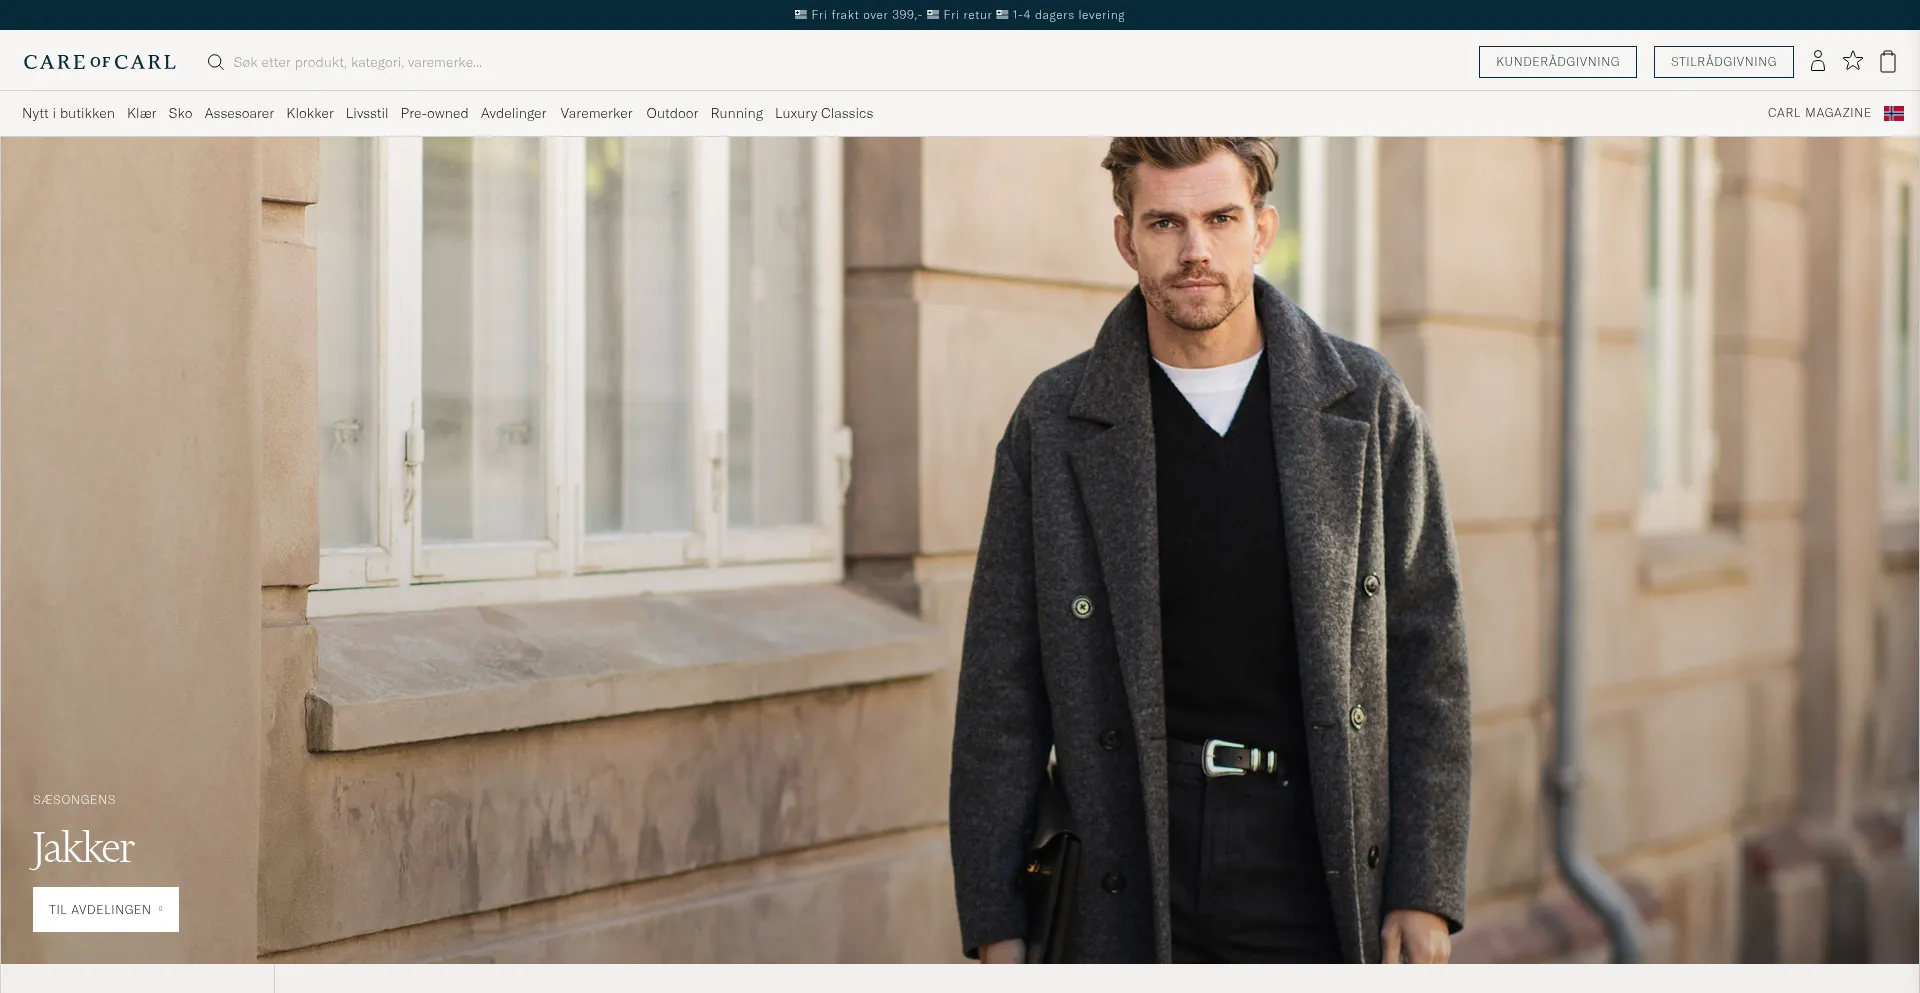Open the Klær menu

pos(141,113)
